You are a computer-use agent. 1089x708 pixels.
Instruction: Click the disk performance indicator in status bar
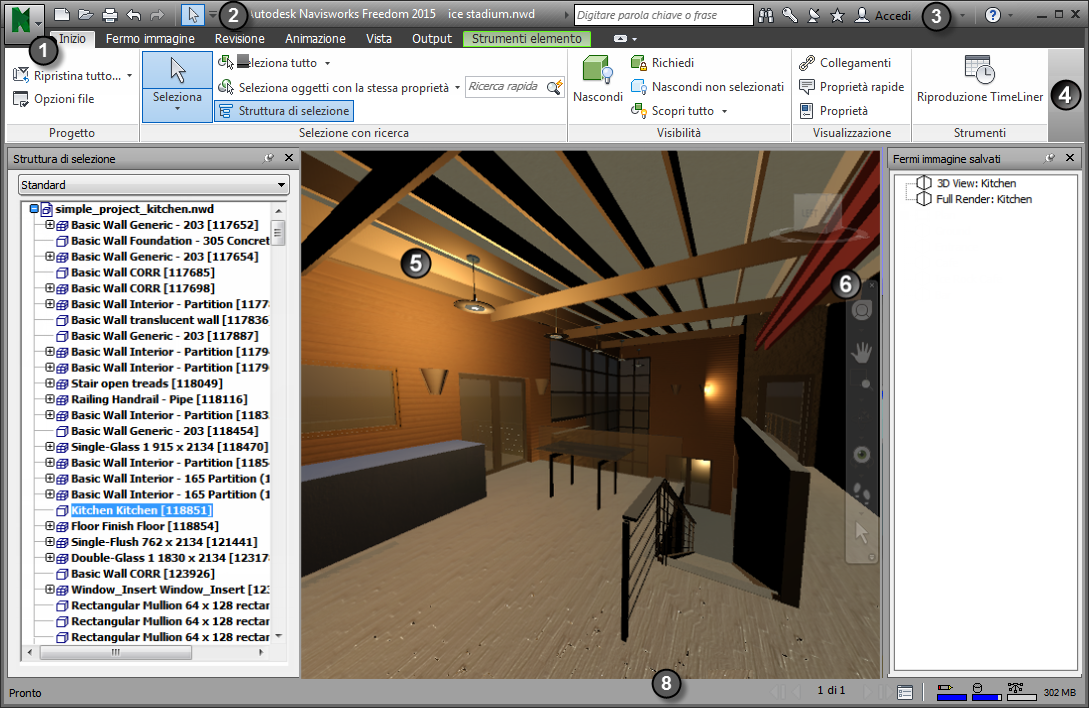point(986,692)
